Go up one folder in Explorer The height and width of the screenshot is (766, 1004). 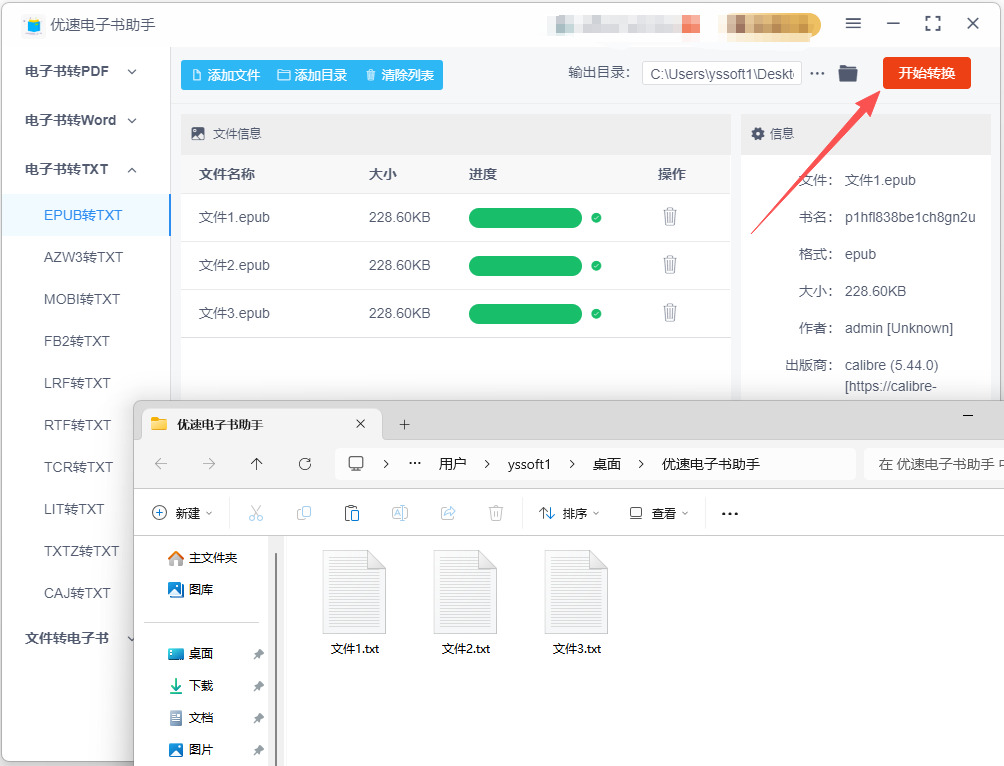click(257, 464)
